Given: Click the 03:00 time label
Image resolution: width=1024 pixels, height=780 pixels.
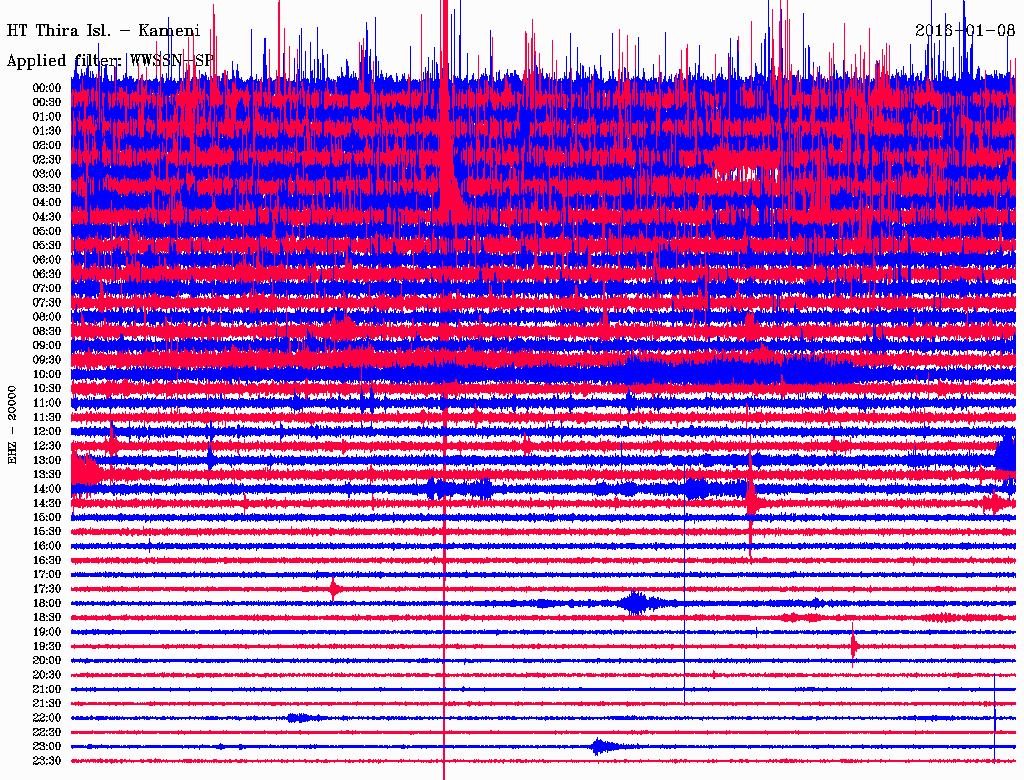Looking at the screenshot, I should (47, 174).
